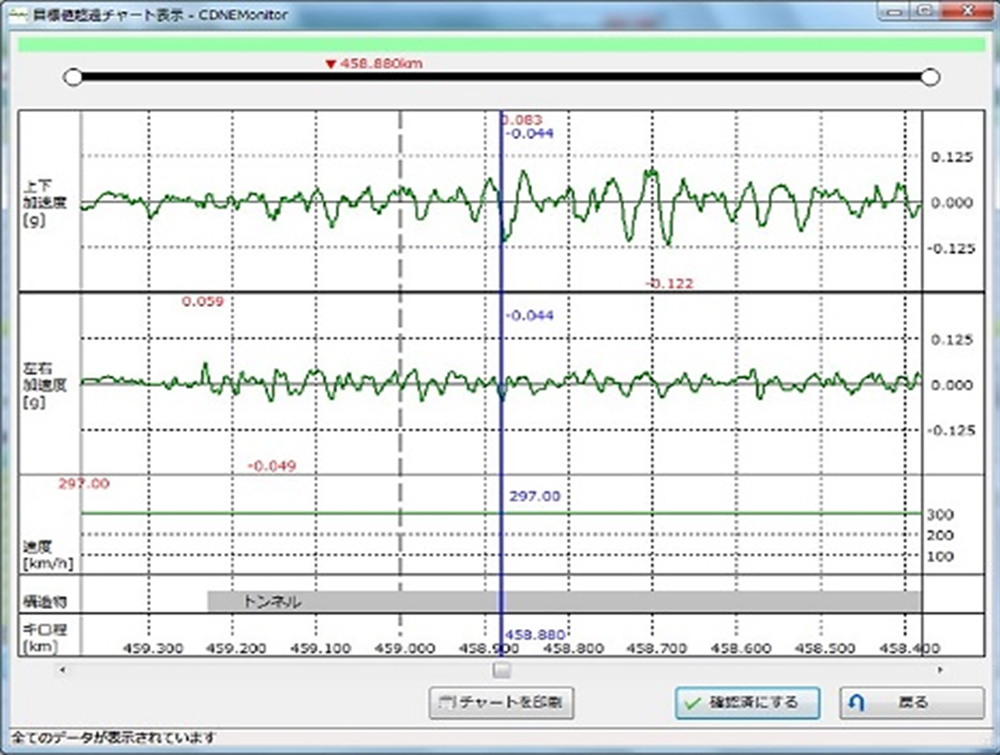
Task: Click the CDNEMonitor app icon in title bar
Action: [19, 15]
